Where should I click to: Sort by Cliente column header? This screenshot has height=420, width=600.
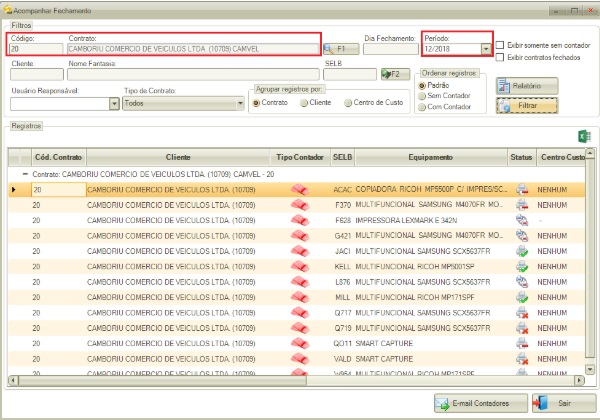178,157
